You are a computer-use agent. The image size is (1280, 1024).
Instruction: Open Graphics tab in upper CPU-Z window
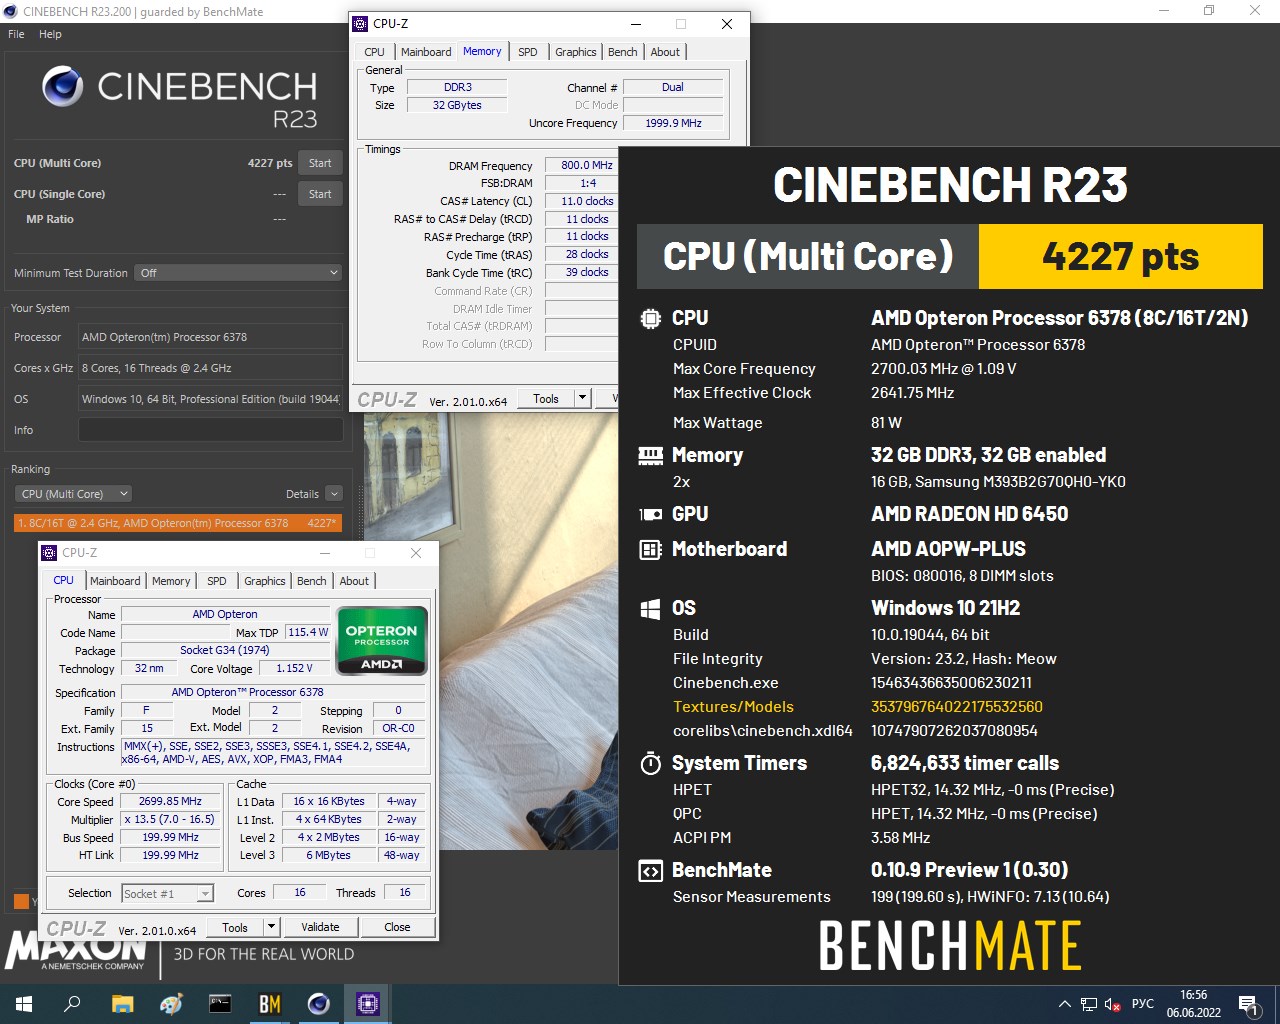click(x=576, y=52)
